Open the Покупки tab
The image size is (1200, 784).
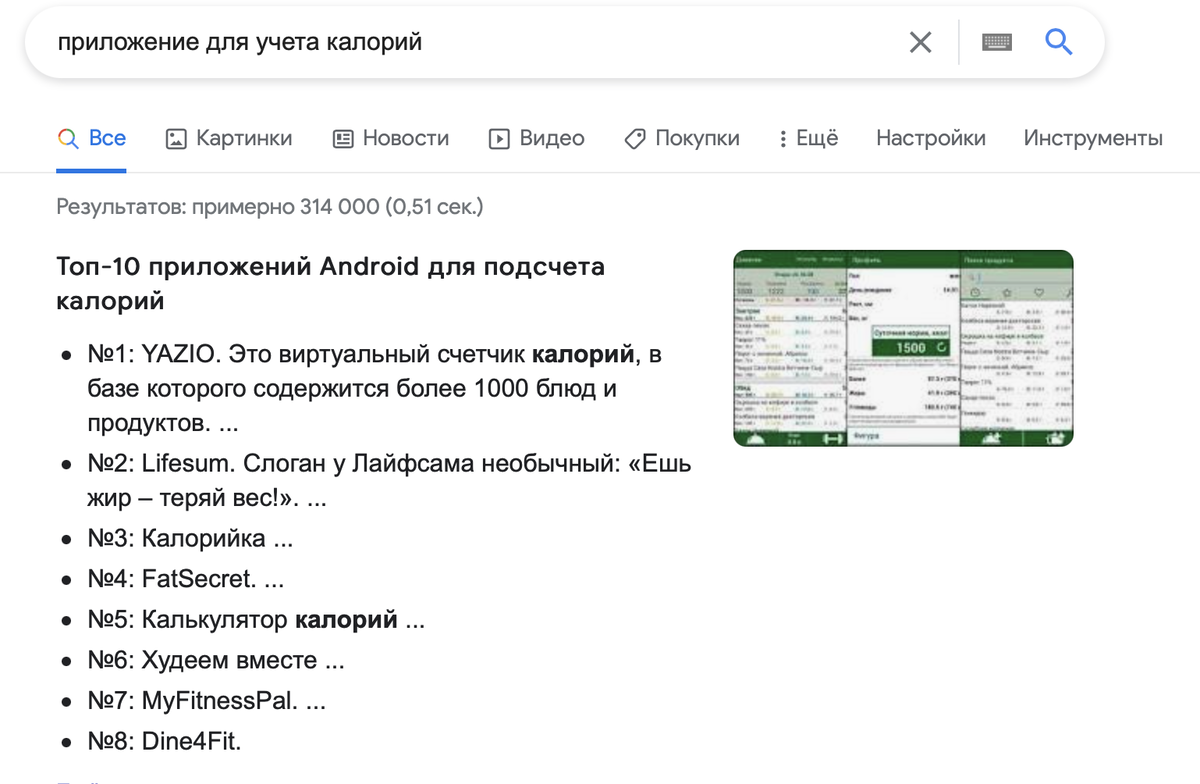tap(682, 138)
